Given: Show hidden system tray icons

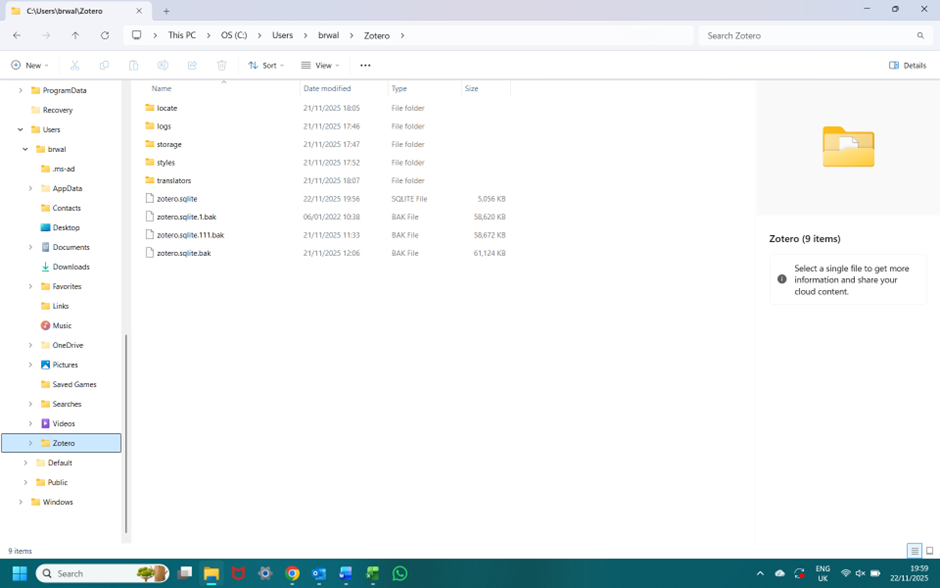Looking at the screenshot, I should click(760, 574).
